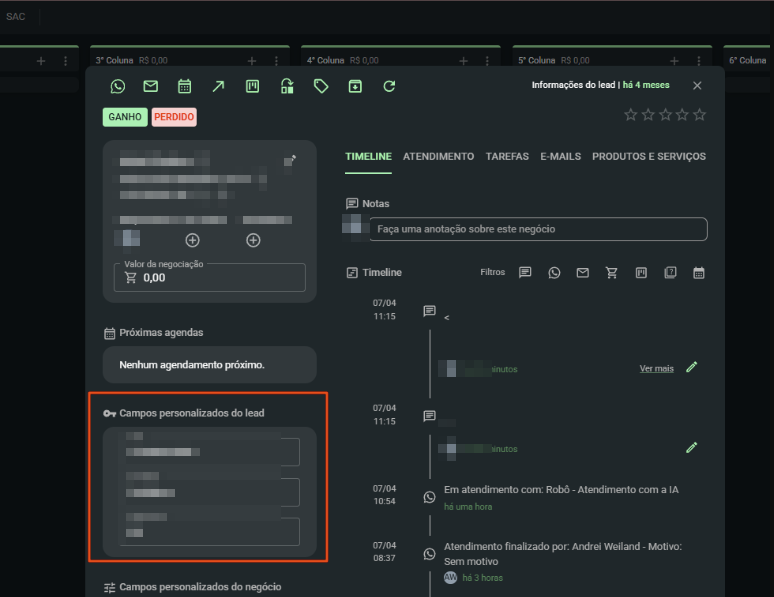This screenshot has height=597, width=774.
Task: Click the lock/unlock device icon
Action: [287, 86]
